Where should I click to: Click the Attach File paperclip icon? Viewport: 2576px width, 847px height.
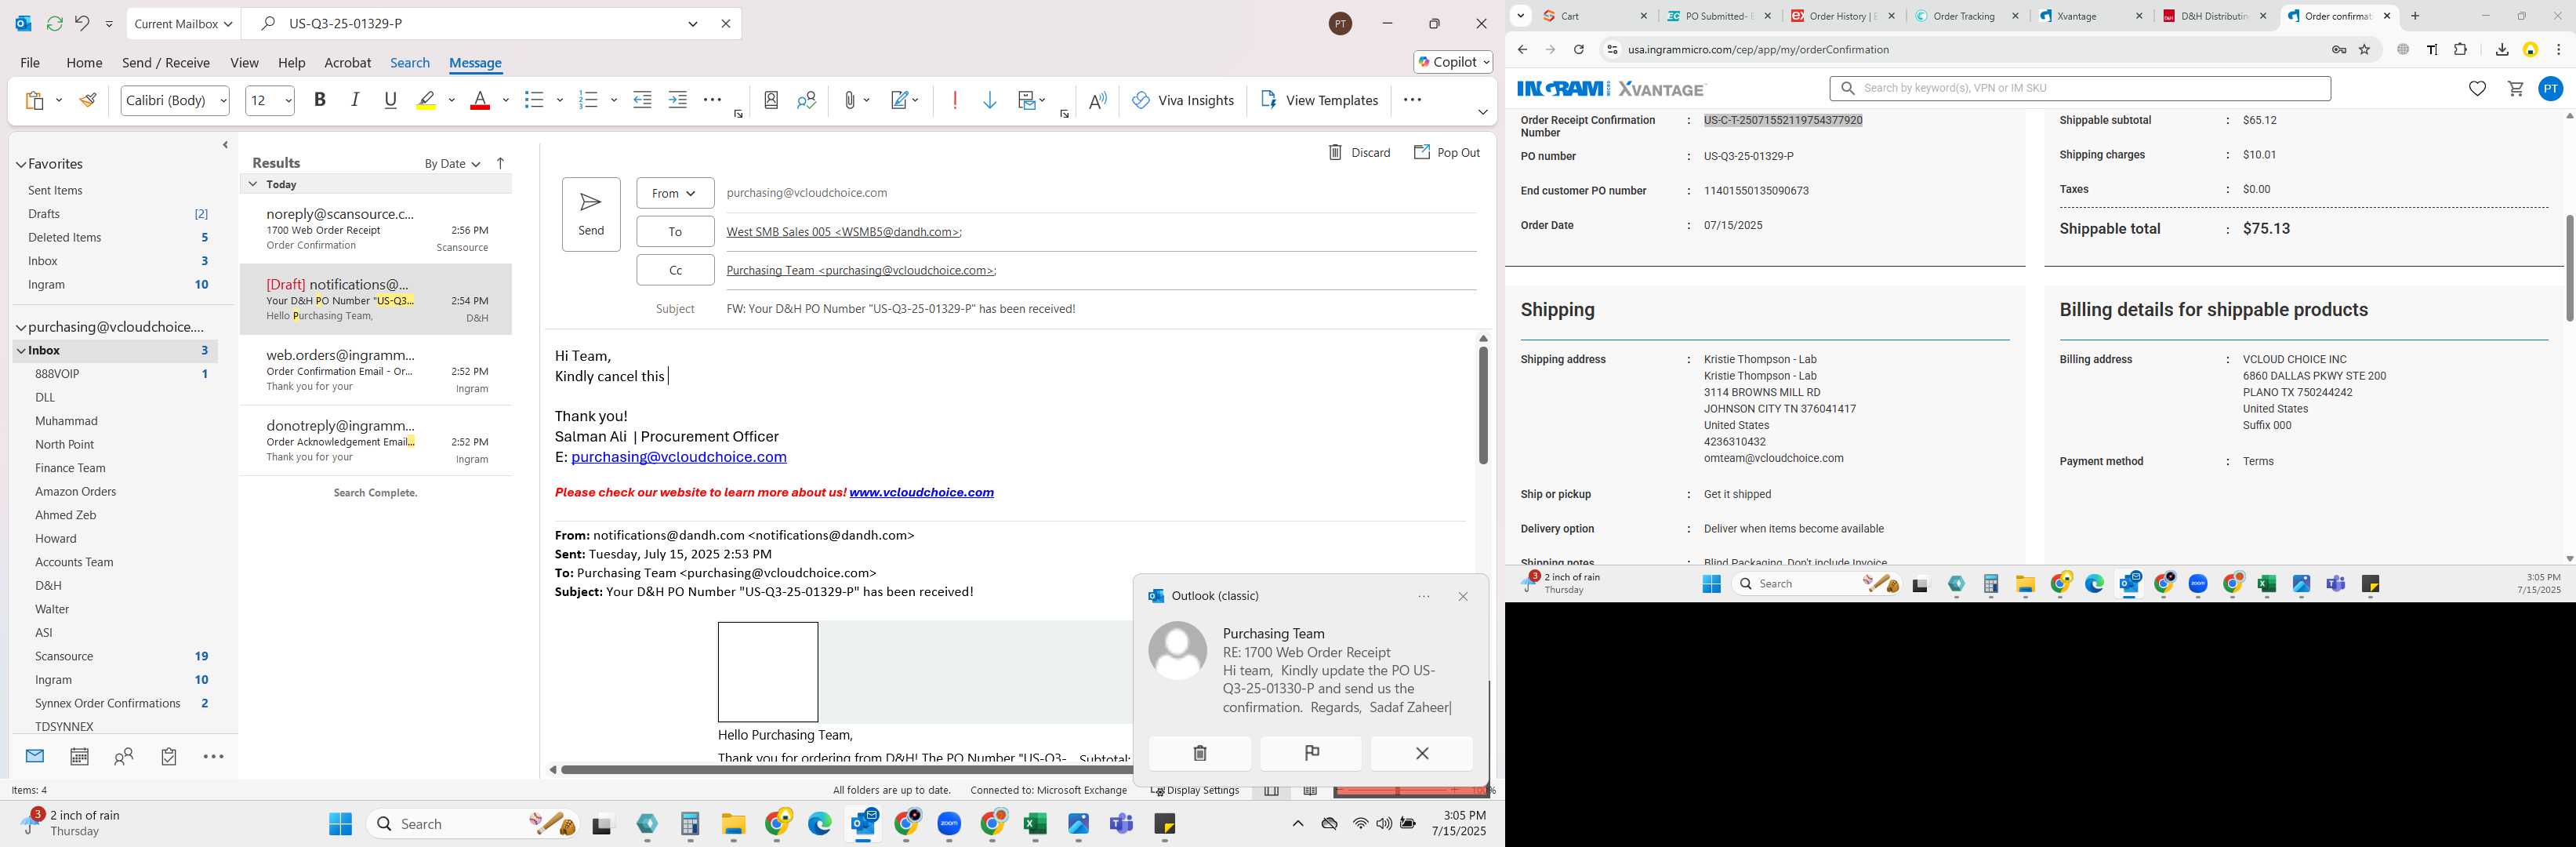point(849,100)
